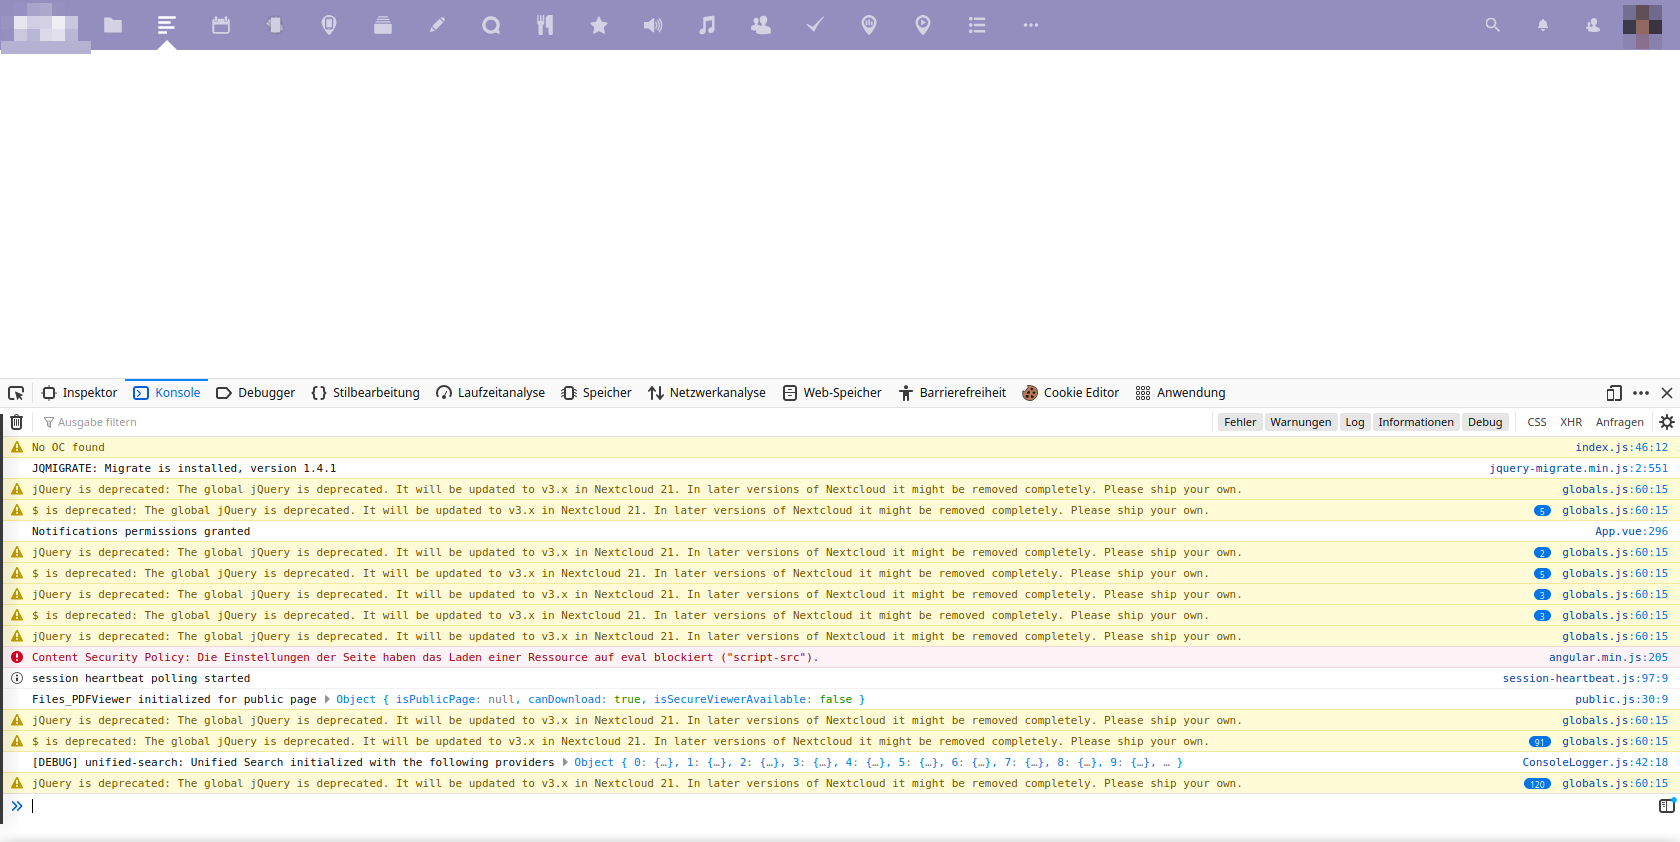Clear console output with trash icon
Viewport: 1680px width, 842px height.
click(x=17, y=422)
